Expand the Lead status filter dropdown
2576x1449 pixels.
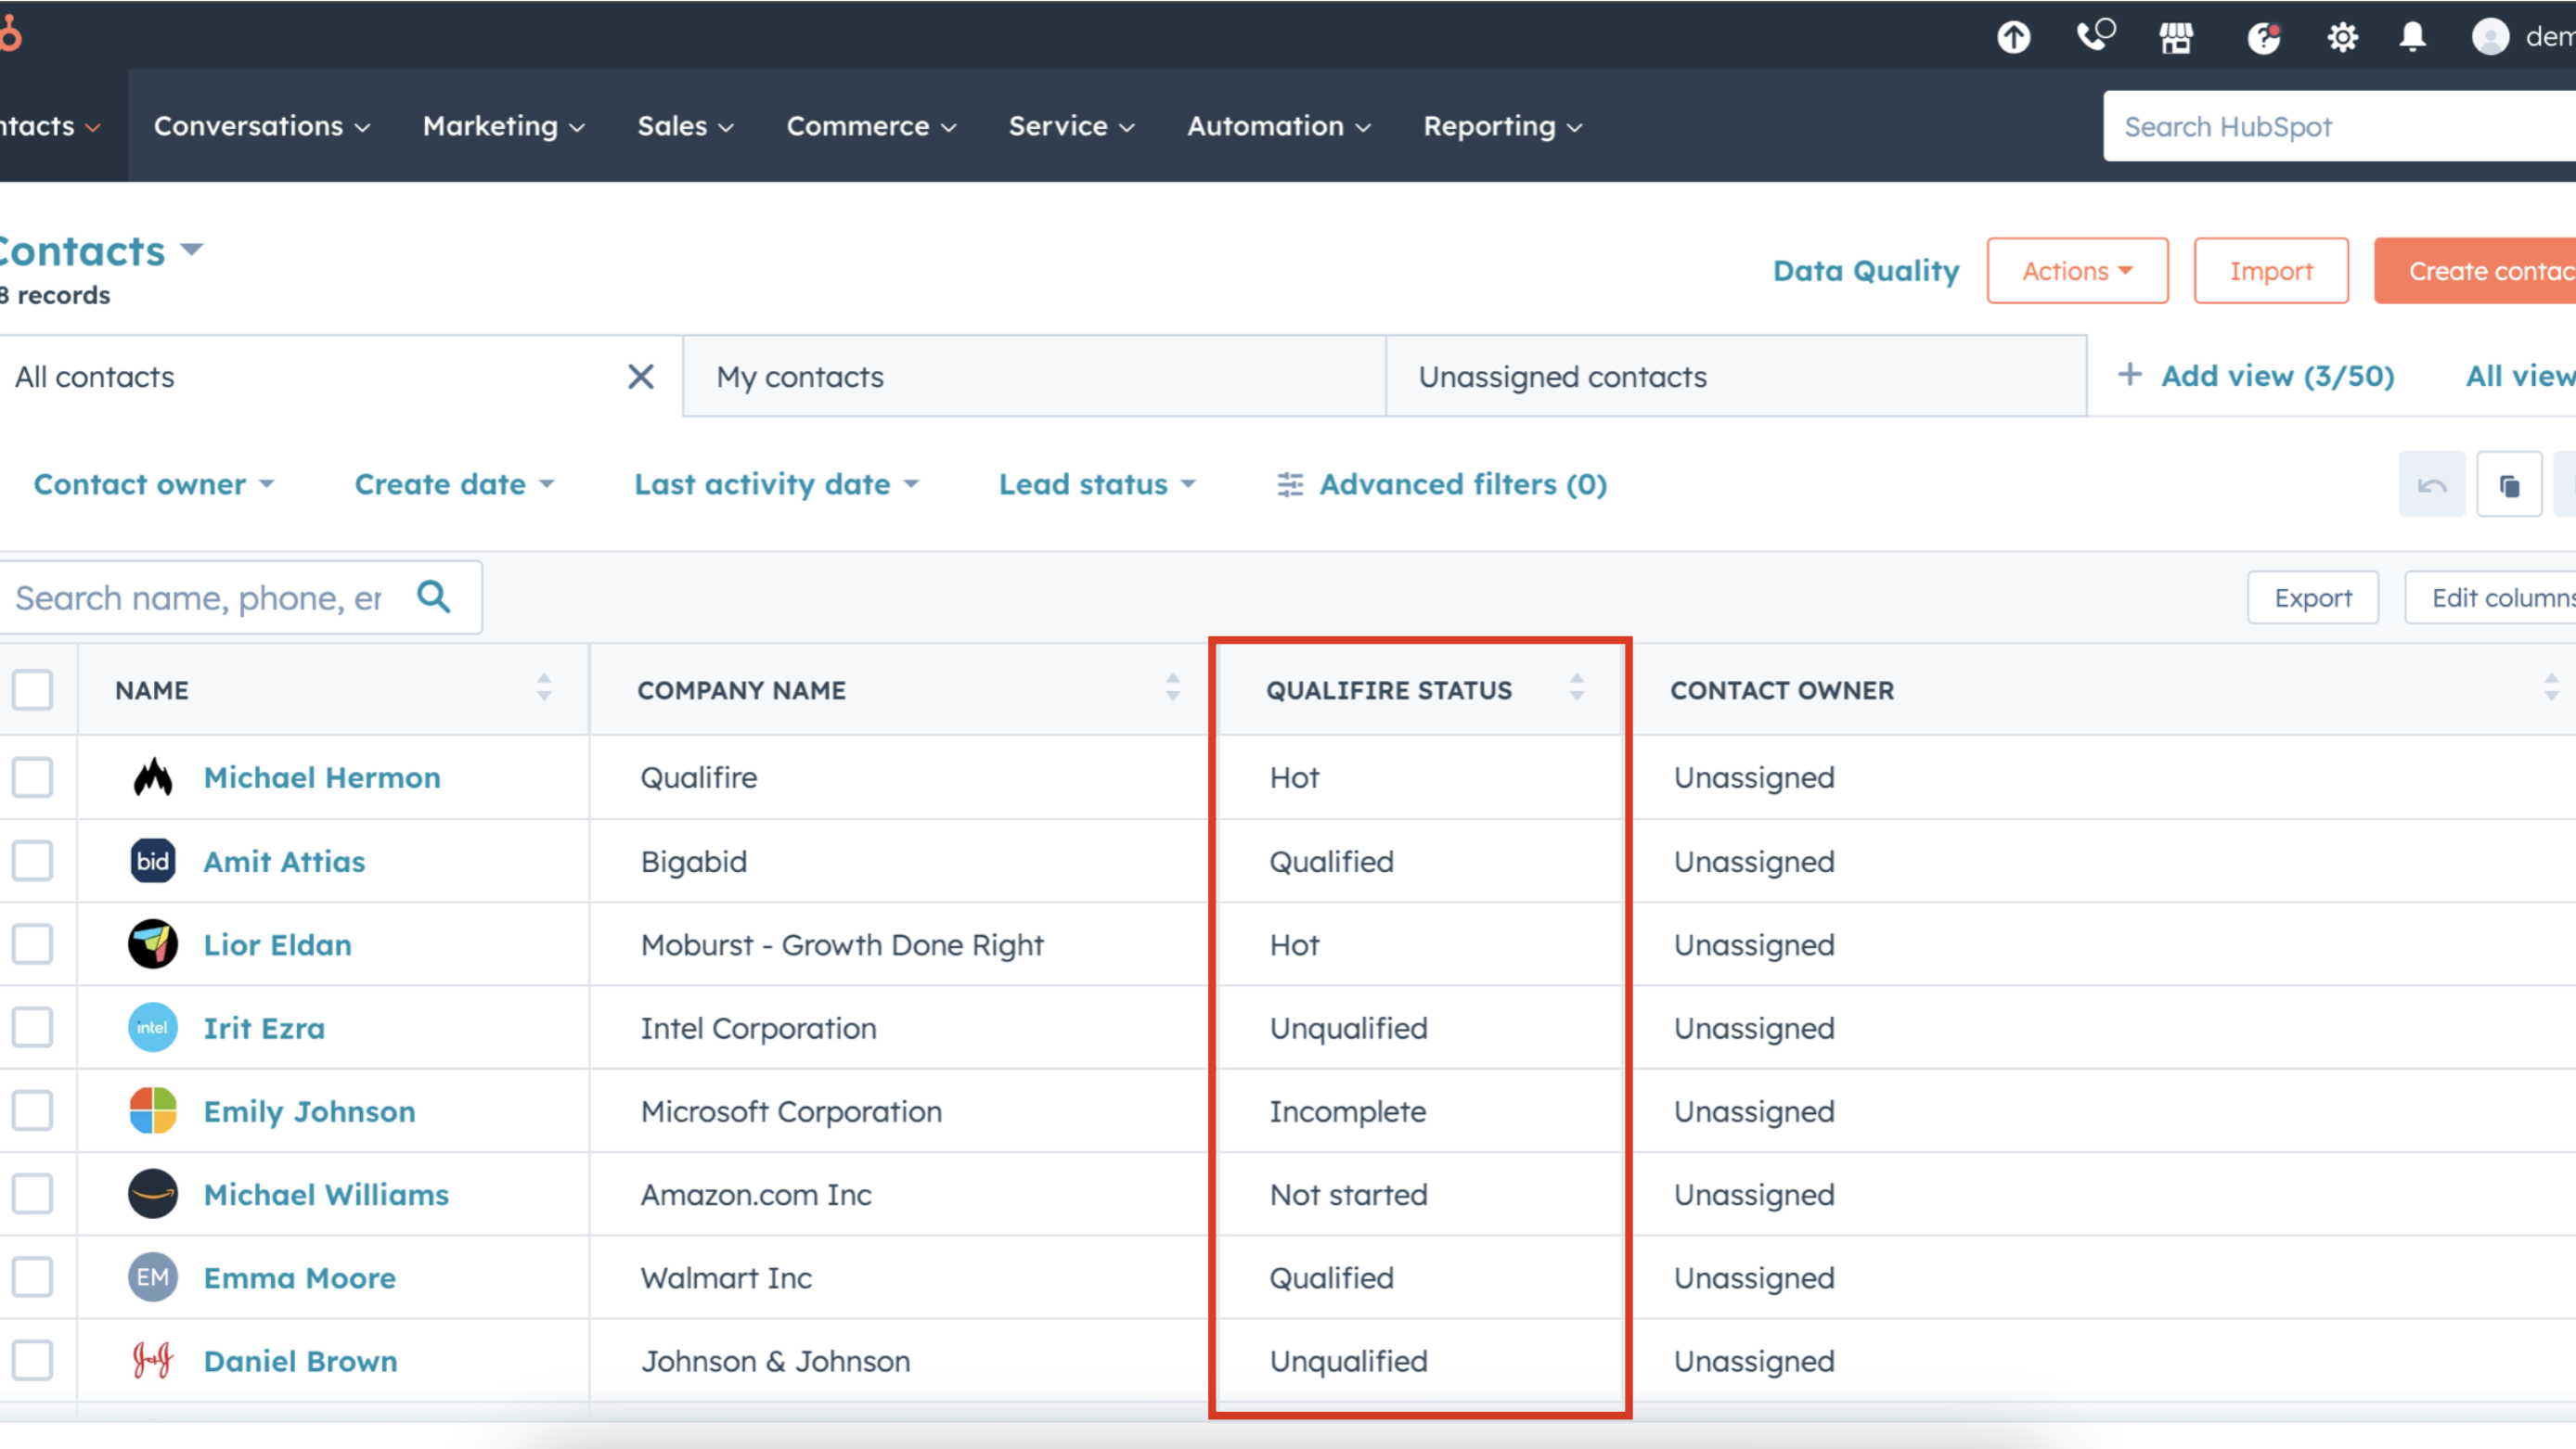coord(1097,485)
